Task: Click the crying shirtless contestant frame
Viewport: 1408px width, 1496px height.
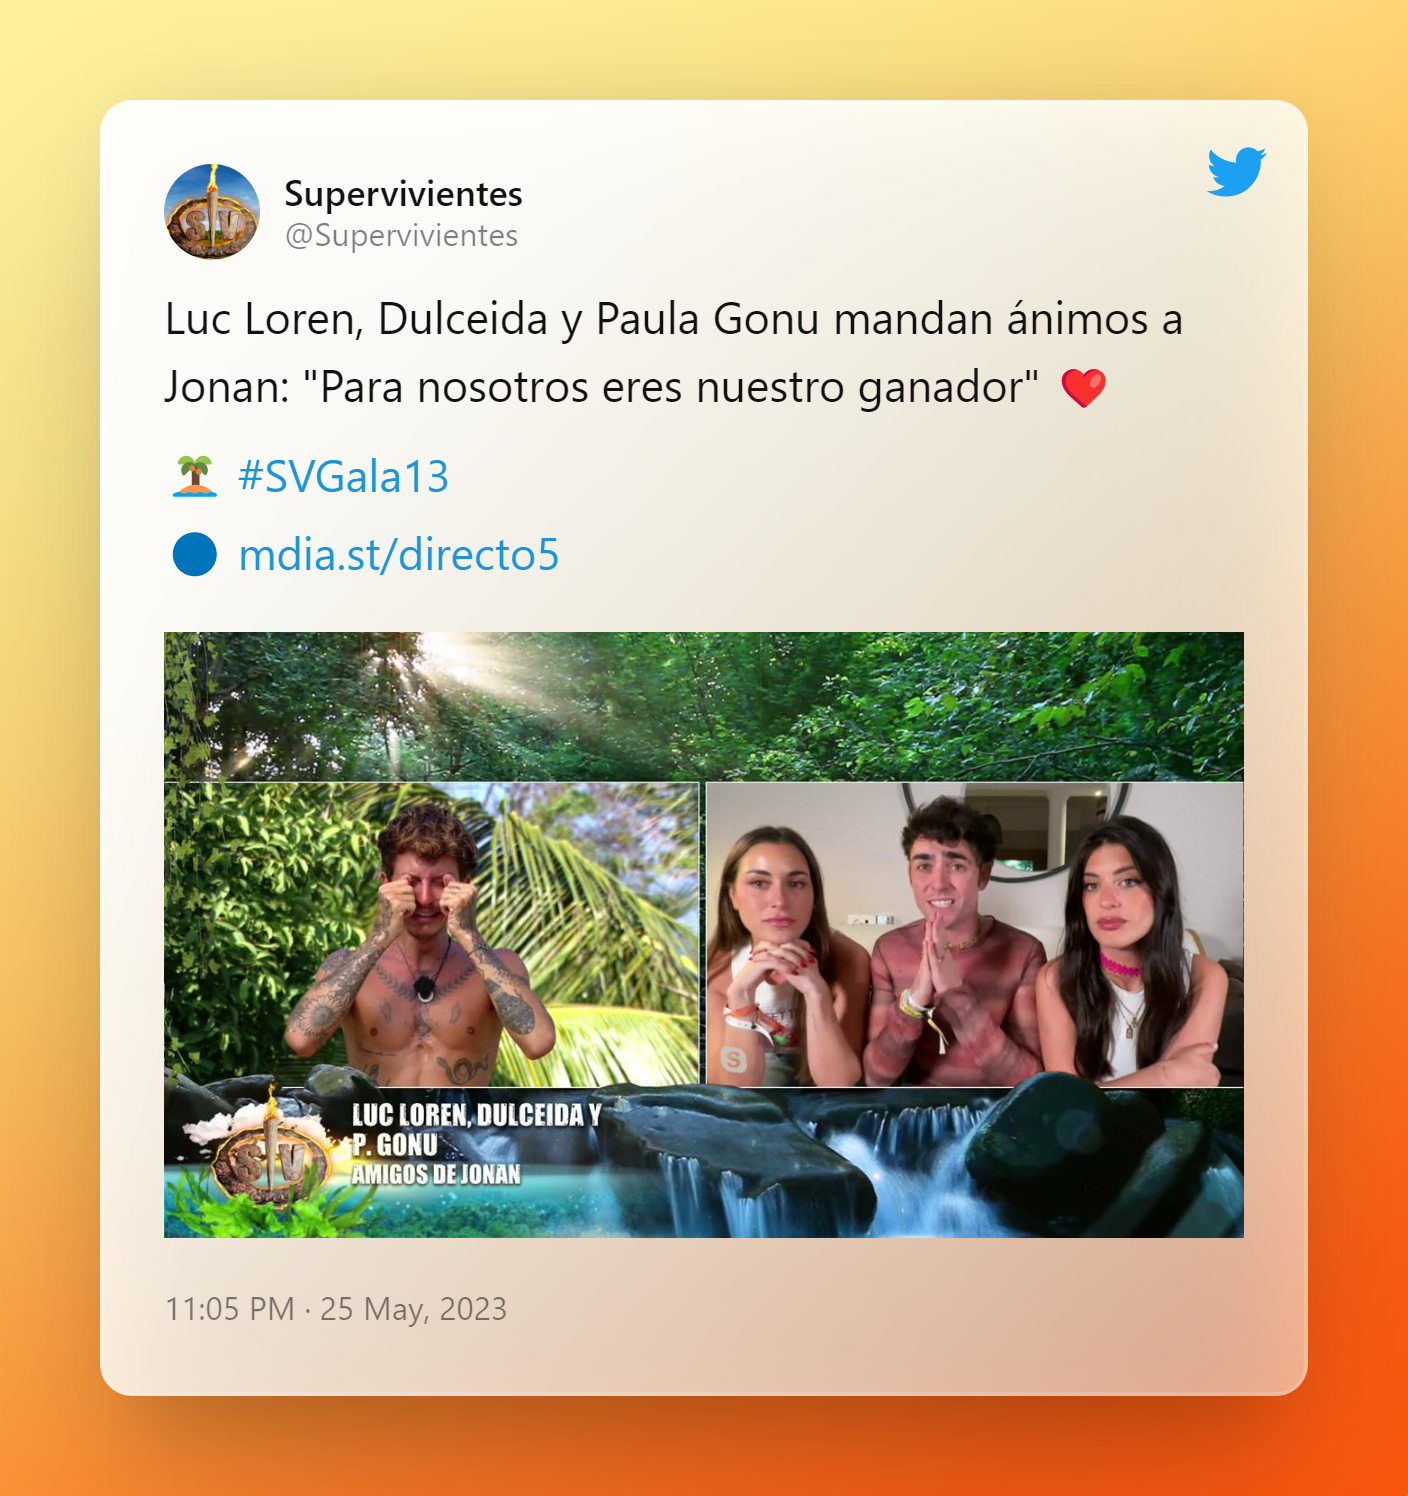Action: click(x=432, y=934)
